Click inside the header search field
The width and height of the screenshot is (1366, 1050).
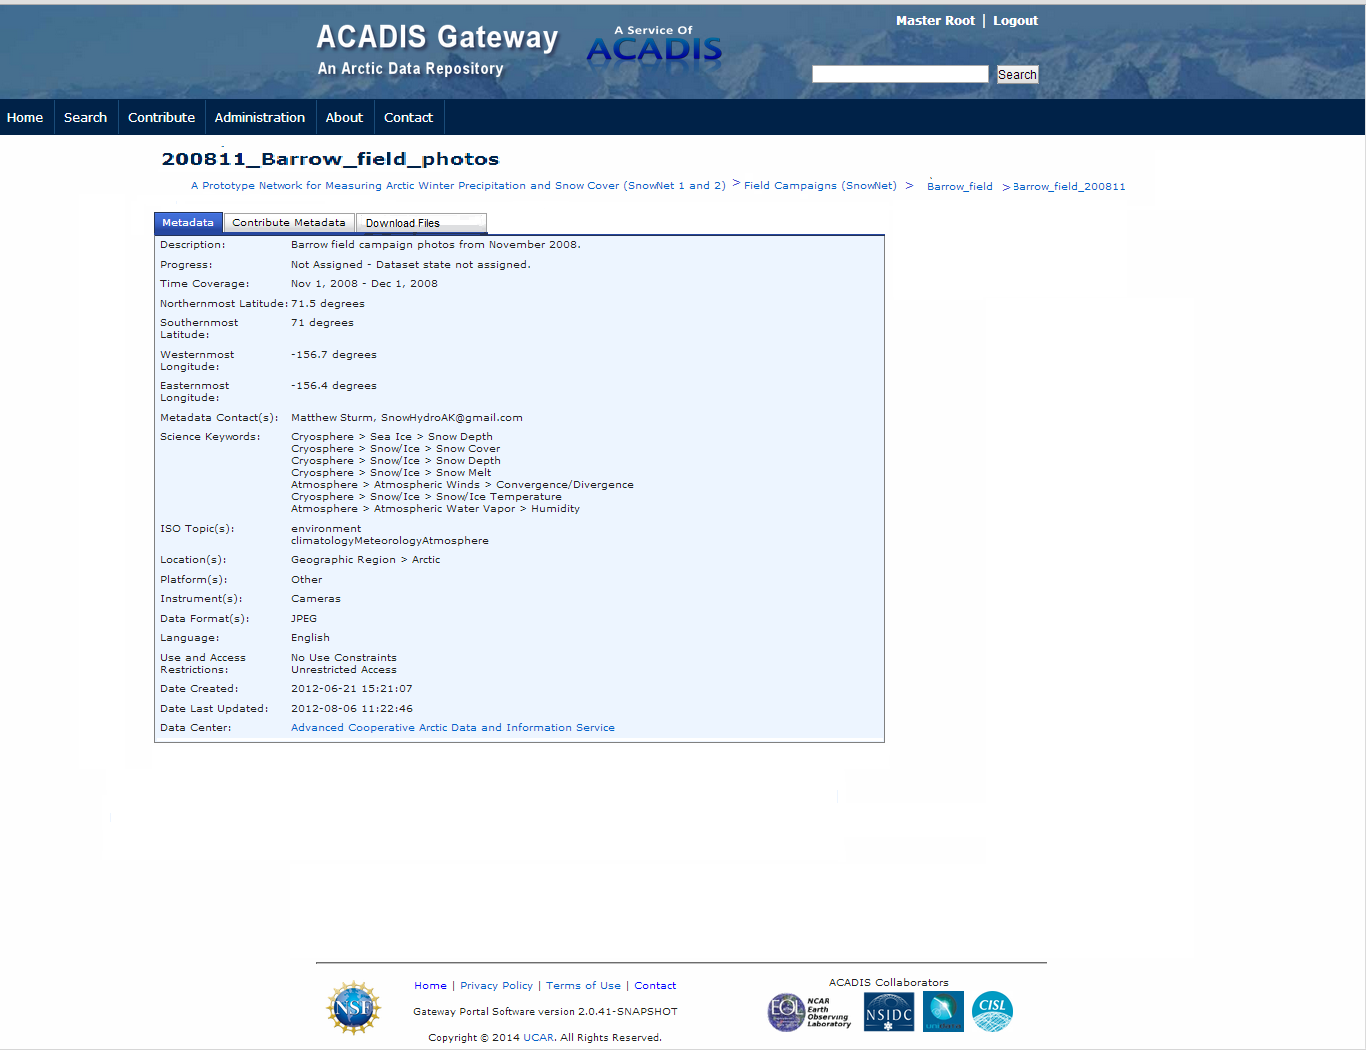[x=899, y=74]
